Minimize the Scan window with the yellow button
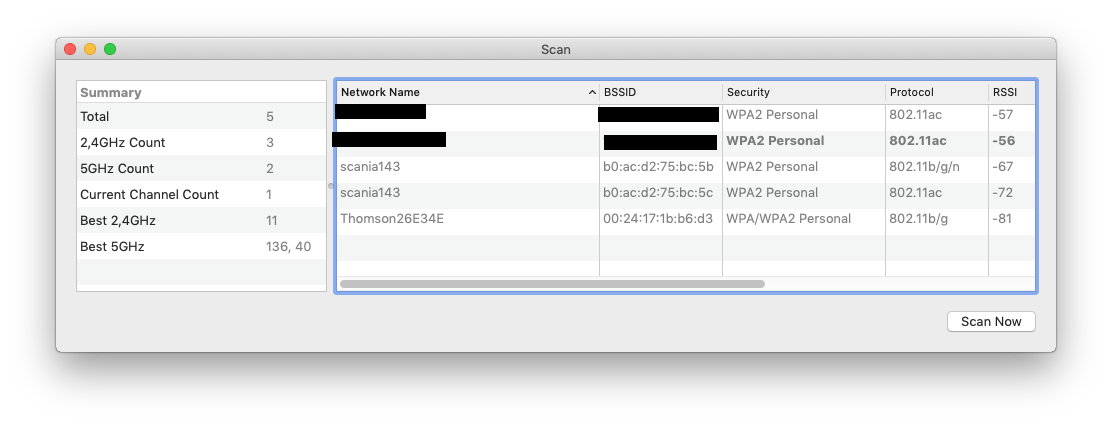Screen dimensions: 1112x426 (x=90, y=49)
